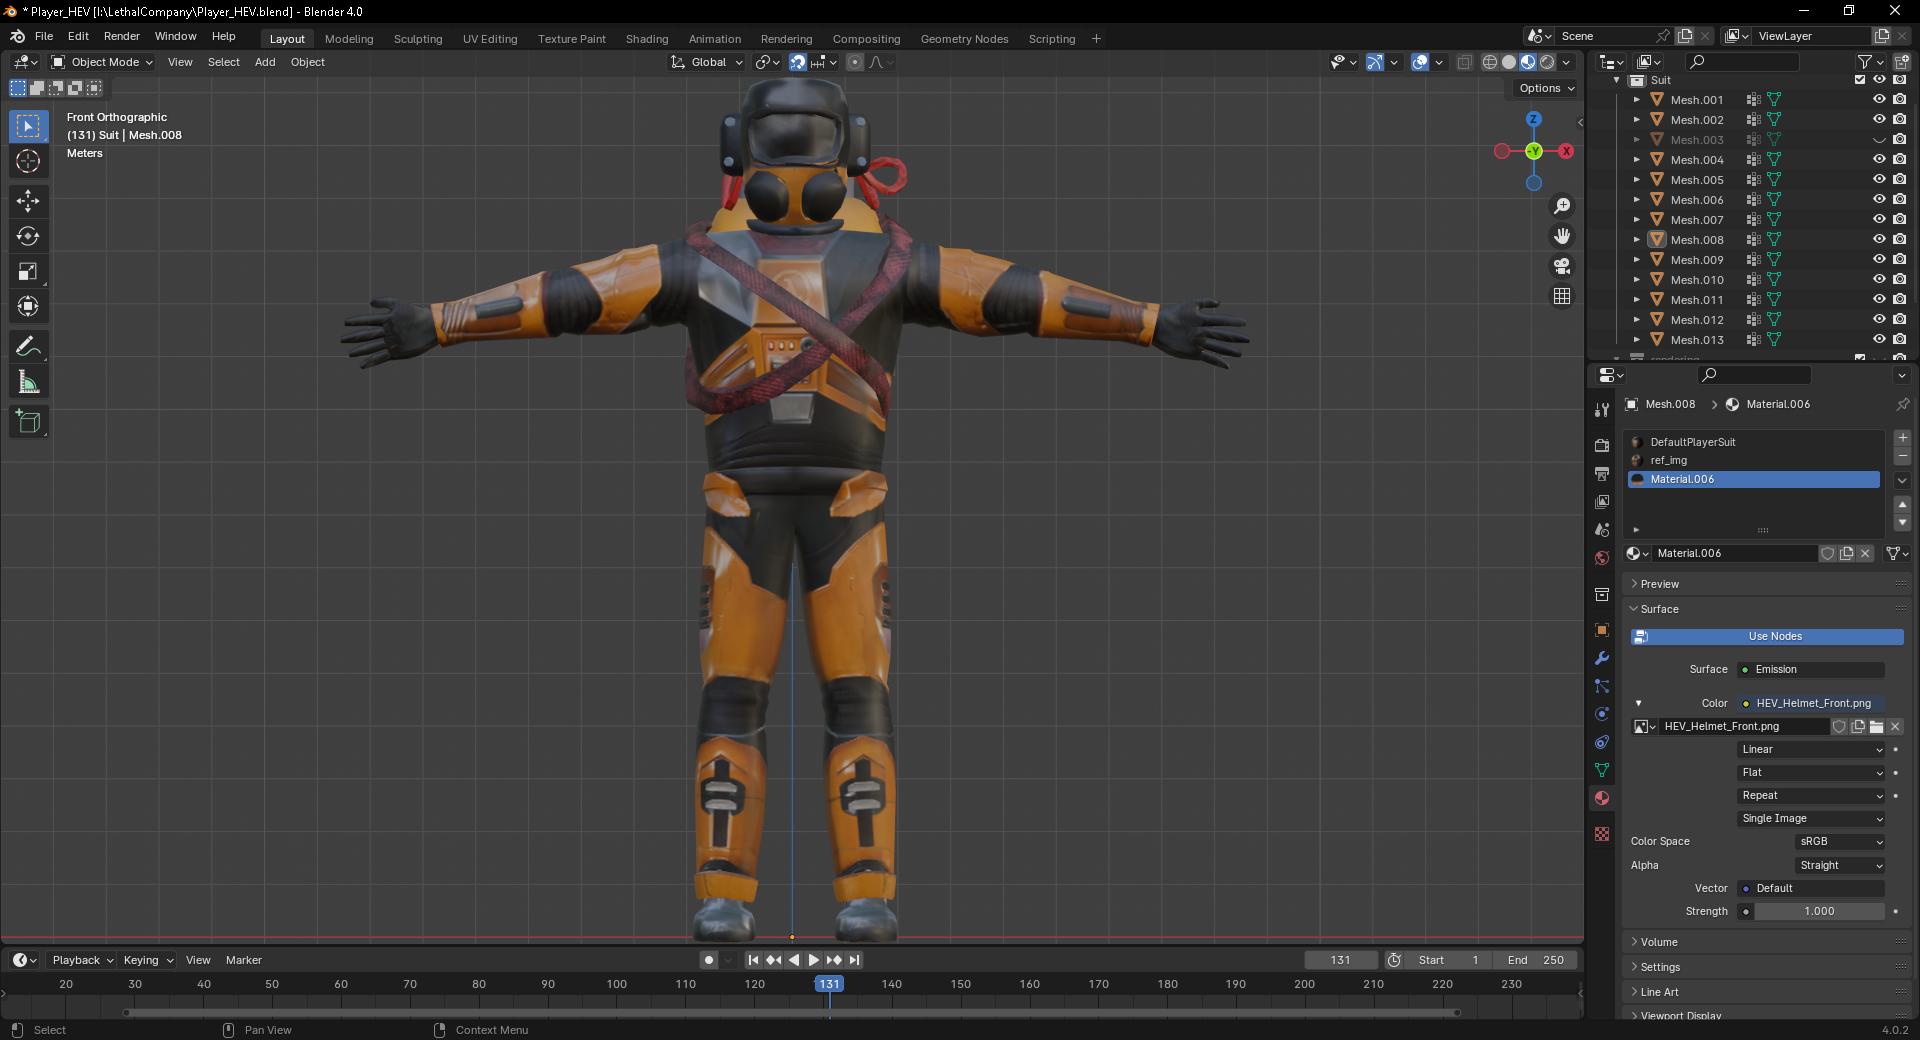Activate the 3D Cursor tool

coord(28,161)
